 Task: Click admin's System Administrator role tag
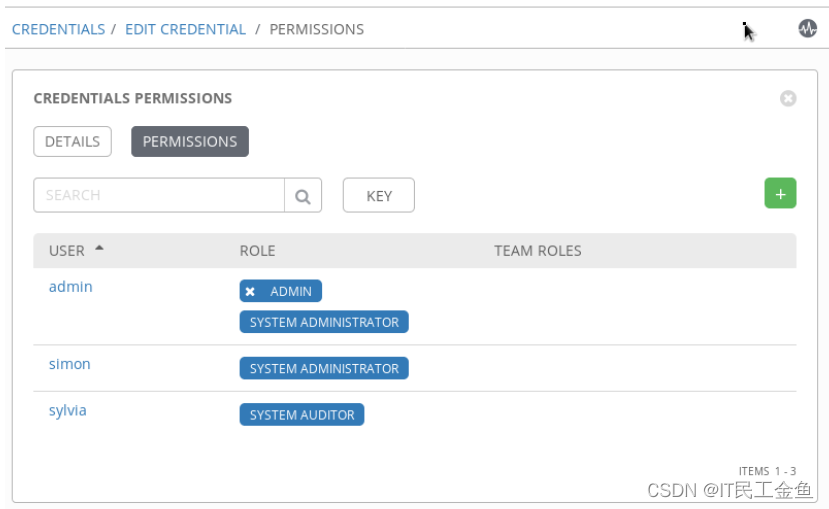[324, 322]
